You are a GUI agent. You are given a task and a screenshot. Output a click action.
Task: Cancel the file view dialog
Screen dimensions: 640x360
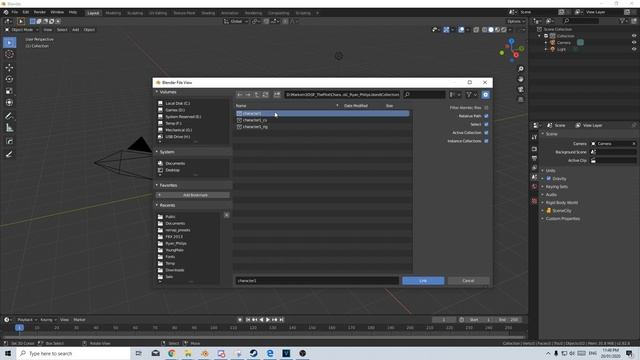tap(468, 281)
